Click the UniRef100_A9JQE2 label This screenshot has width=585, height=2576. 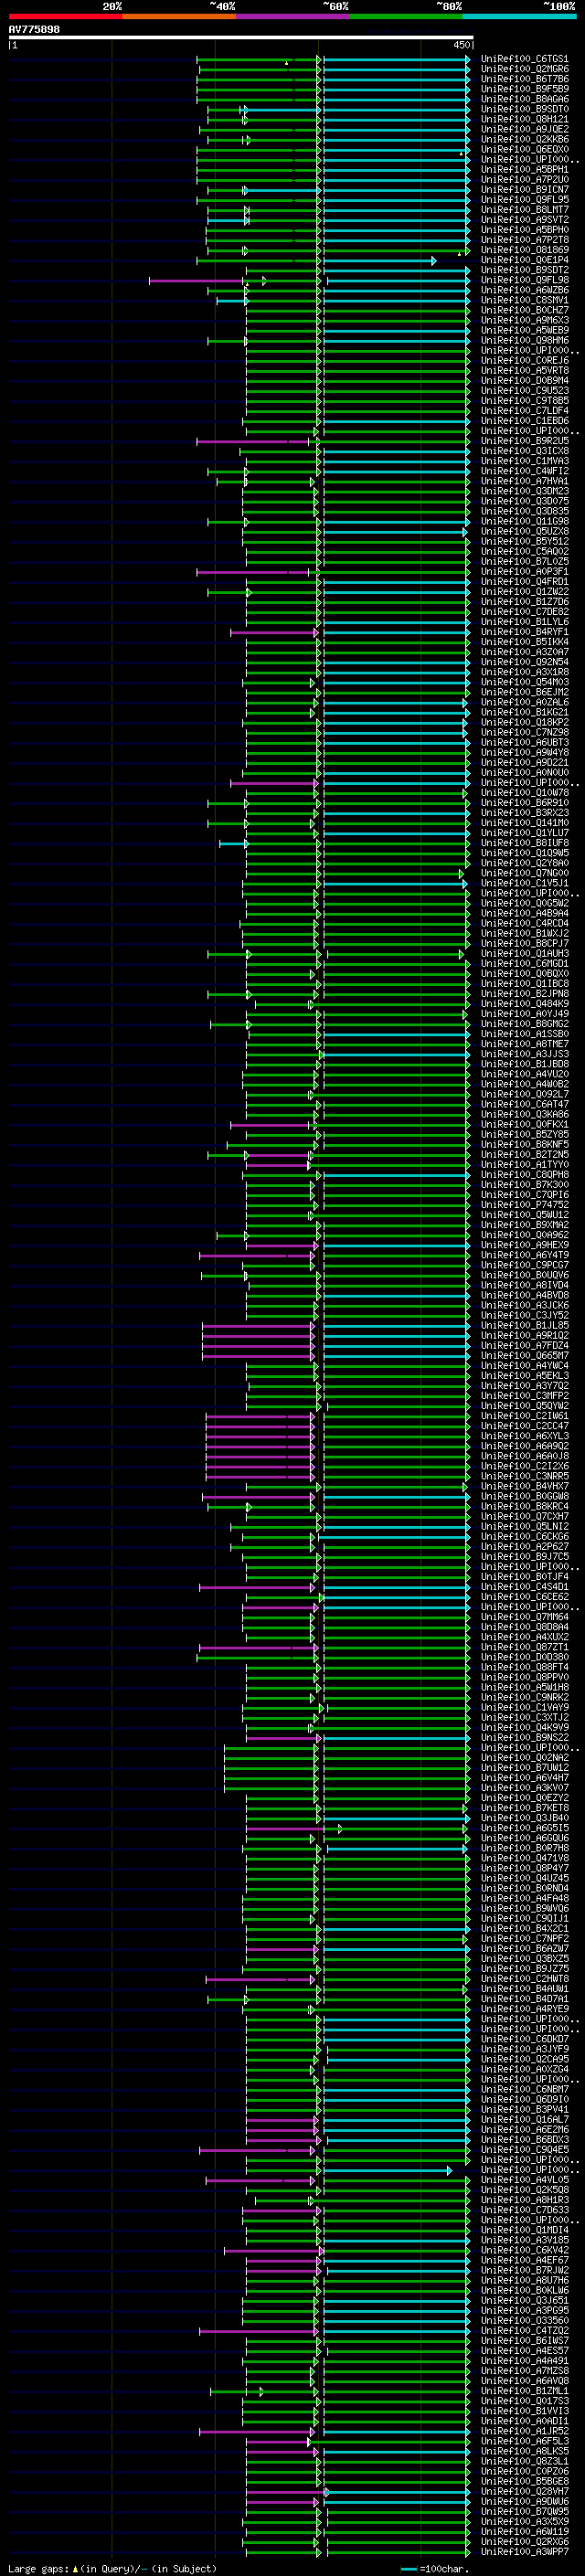524,129
